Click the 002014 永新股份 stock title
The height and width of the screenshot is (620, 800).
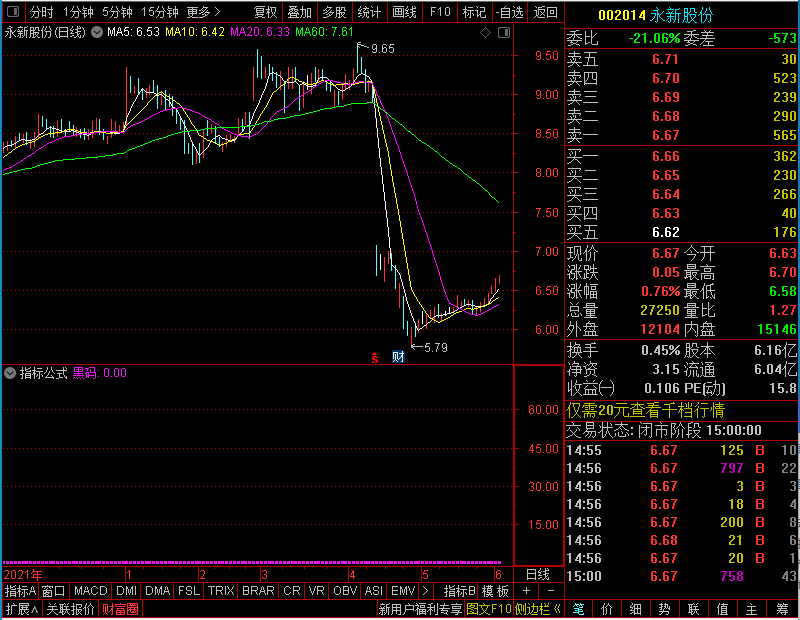click(656, 16)
